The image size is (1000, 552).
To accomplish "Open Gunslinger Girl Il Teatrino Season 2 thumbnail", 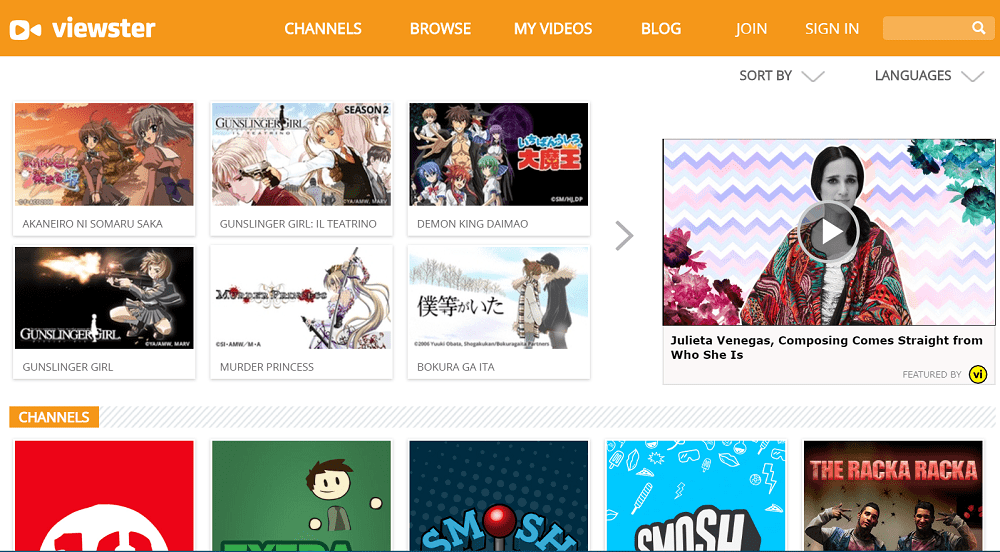I will (x=301, y=154).
